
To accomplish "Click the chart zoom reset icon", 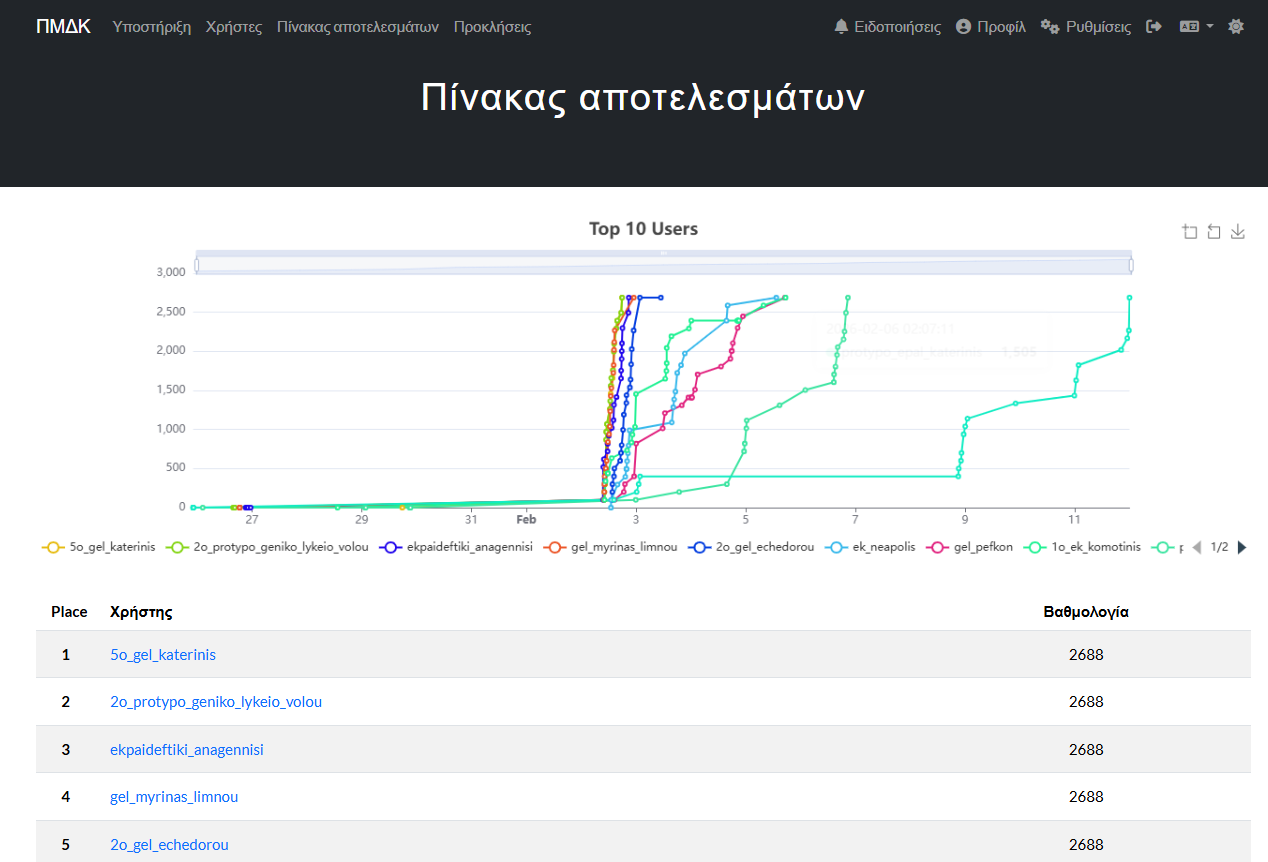I will [x=1213, y=232].
